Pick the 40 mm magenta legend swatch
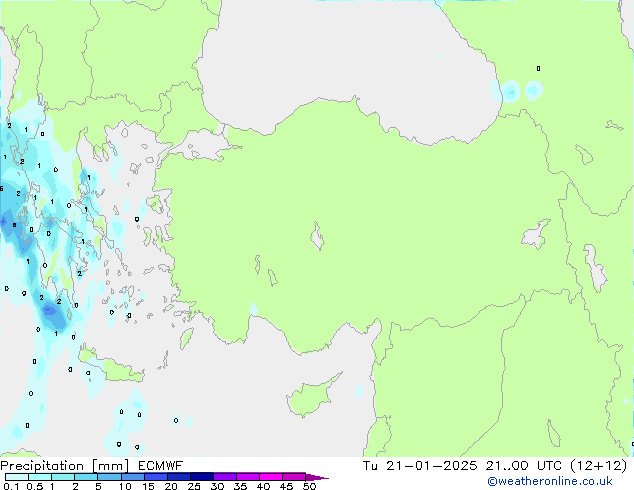634x490 pixels. [x=271, y=477]
